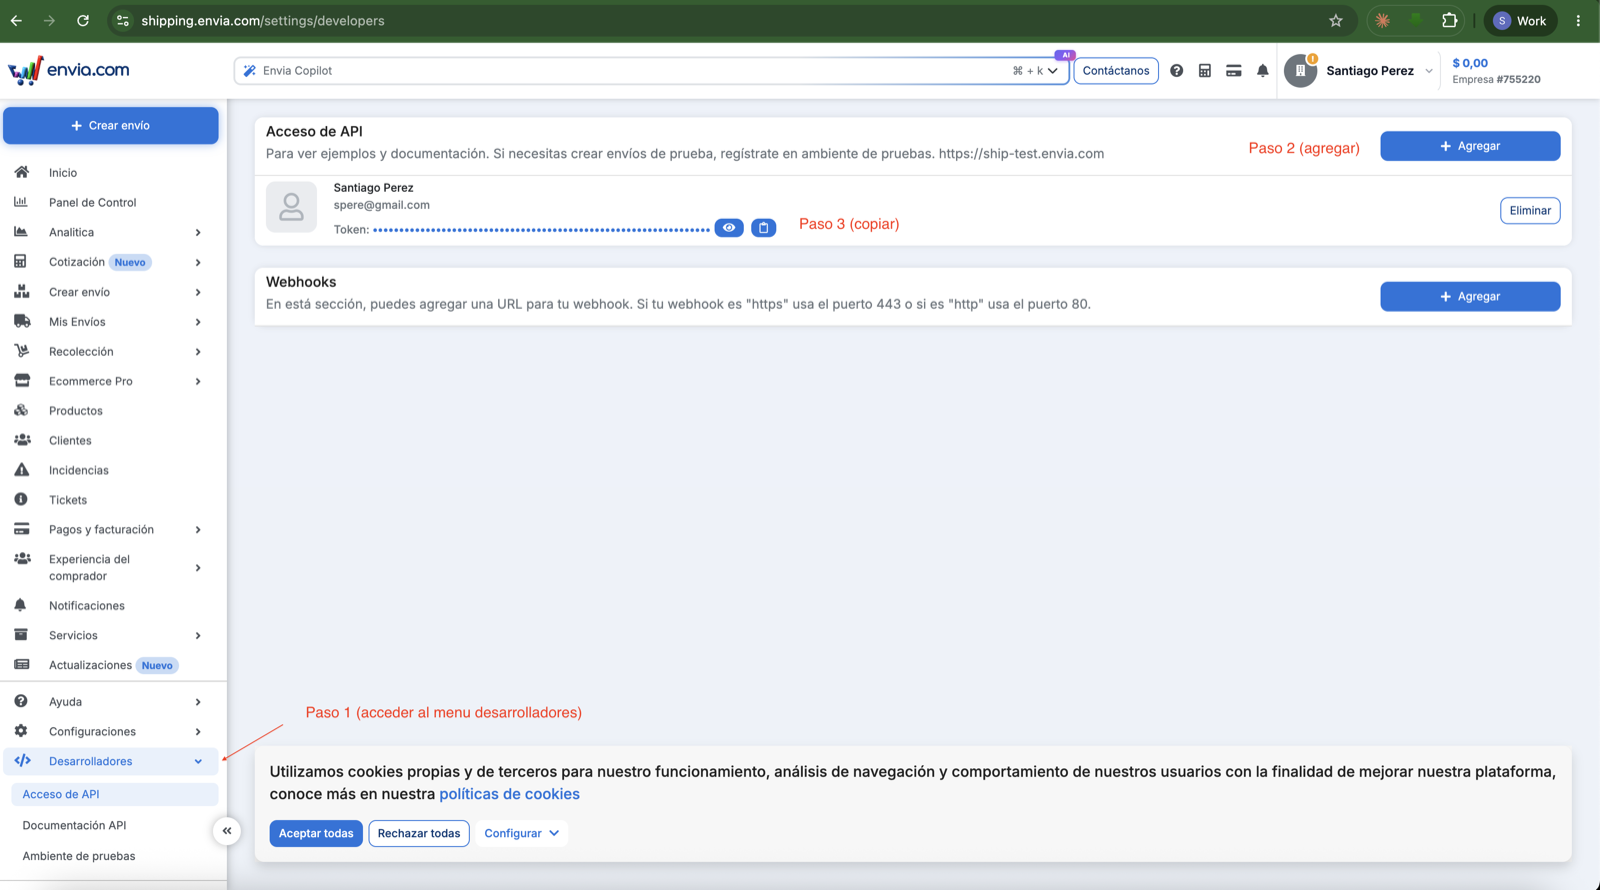Click Eliminar for Santiago Perez token
Image resolution: width=1600 pixels, height=890 pixels.
coord(1530,210)
